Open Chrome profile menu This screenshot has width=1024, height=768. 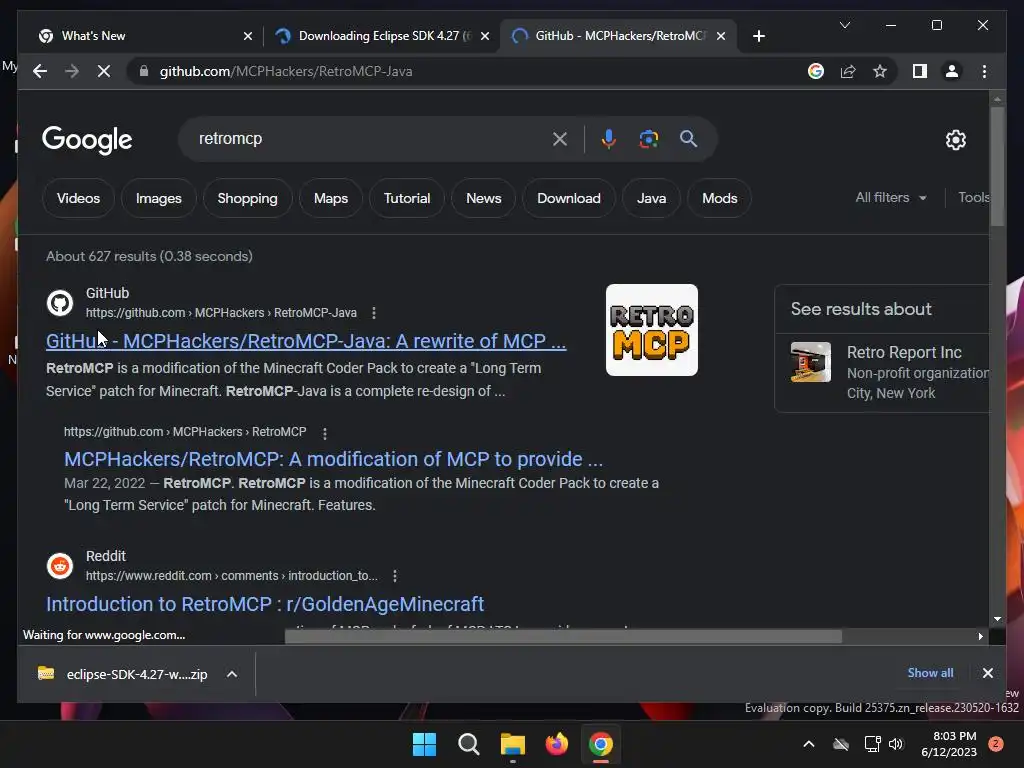(x=952, y=71)
